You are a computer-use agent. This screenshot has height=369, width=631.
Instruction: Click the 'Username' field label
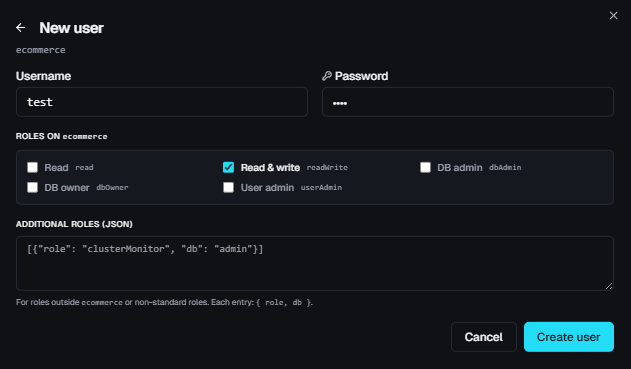43,76
